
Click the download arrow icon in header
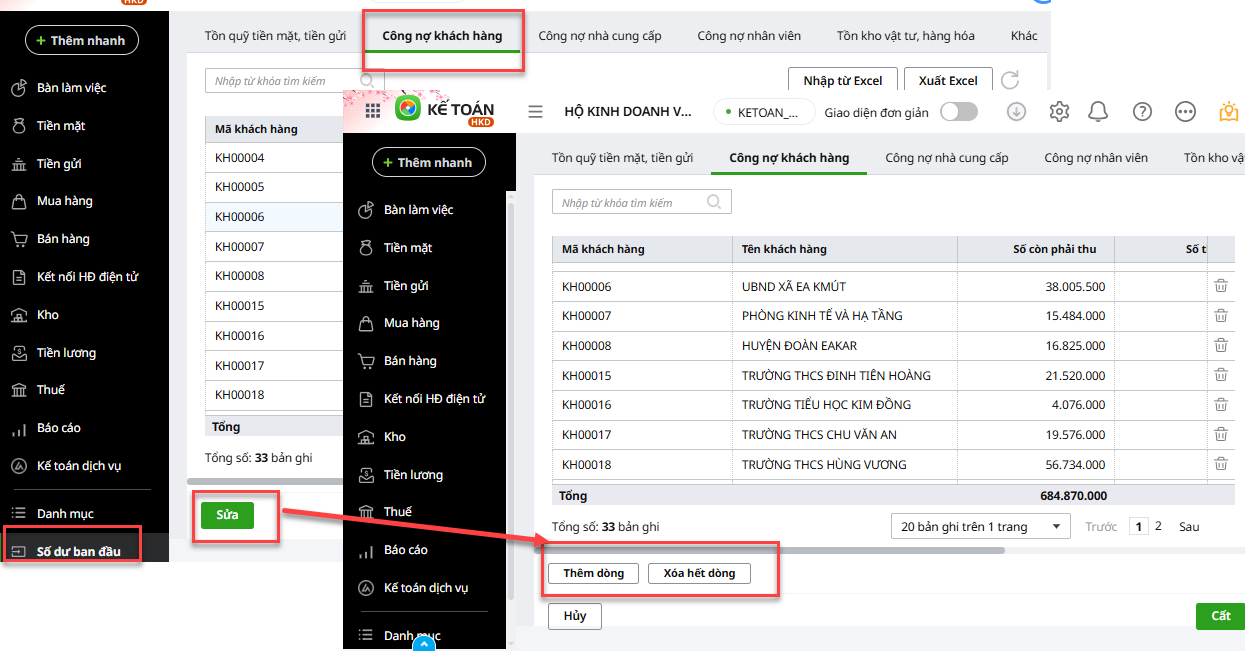[x=1016, y=112]
